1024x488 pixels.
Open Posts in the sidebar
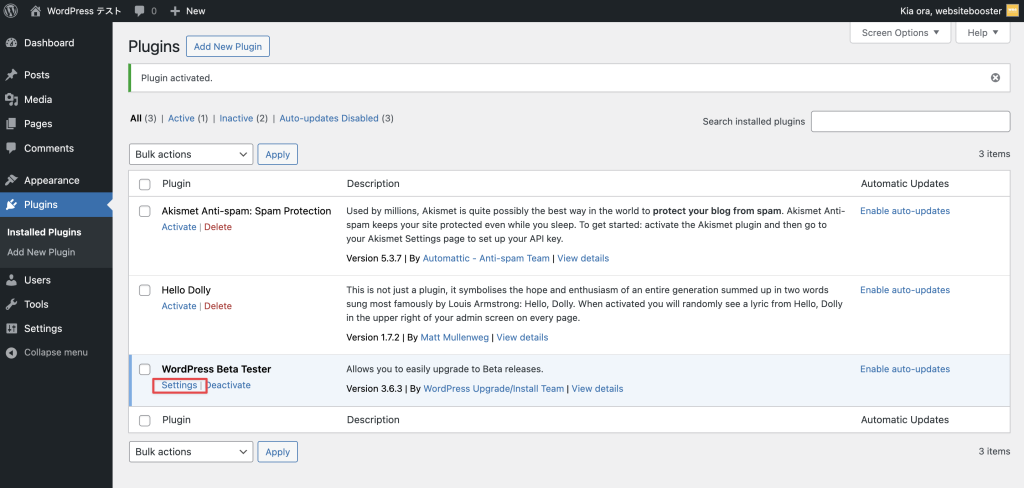click(37, 75)
